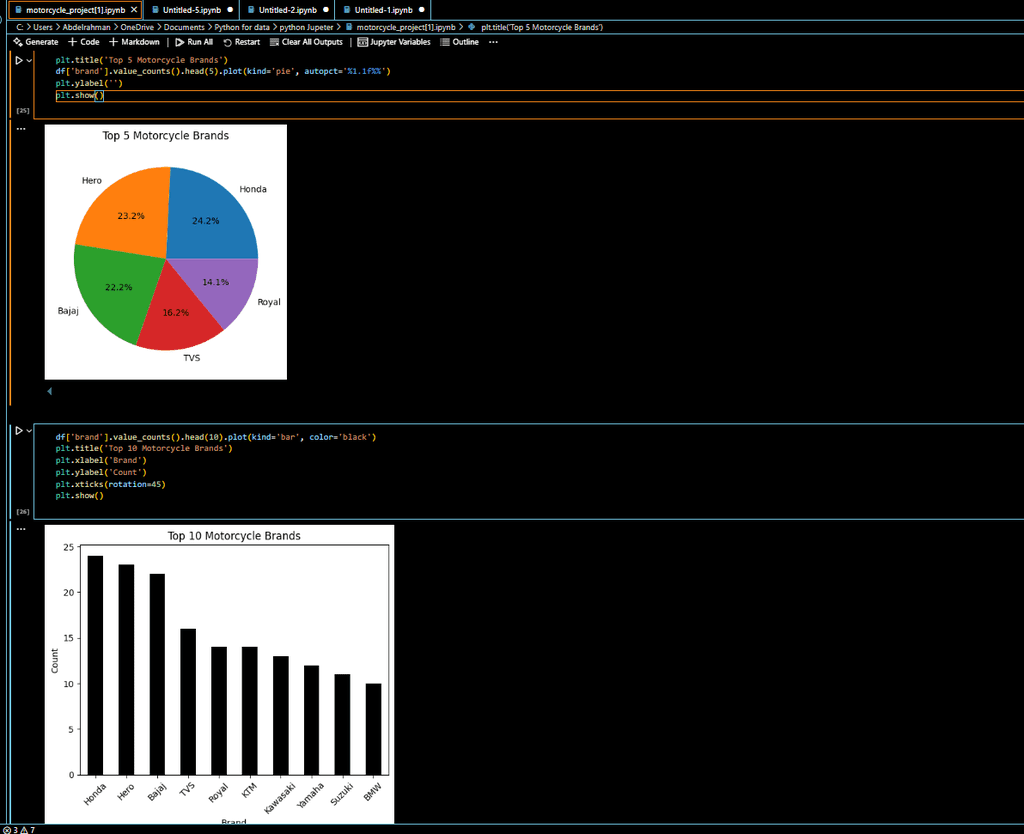This screenshot has width=1024, height=834.
Task: Click the BMW bar in the bar chart
Action: coord(374,730)
